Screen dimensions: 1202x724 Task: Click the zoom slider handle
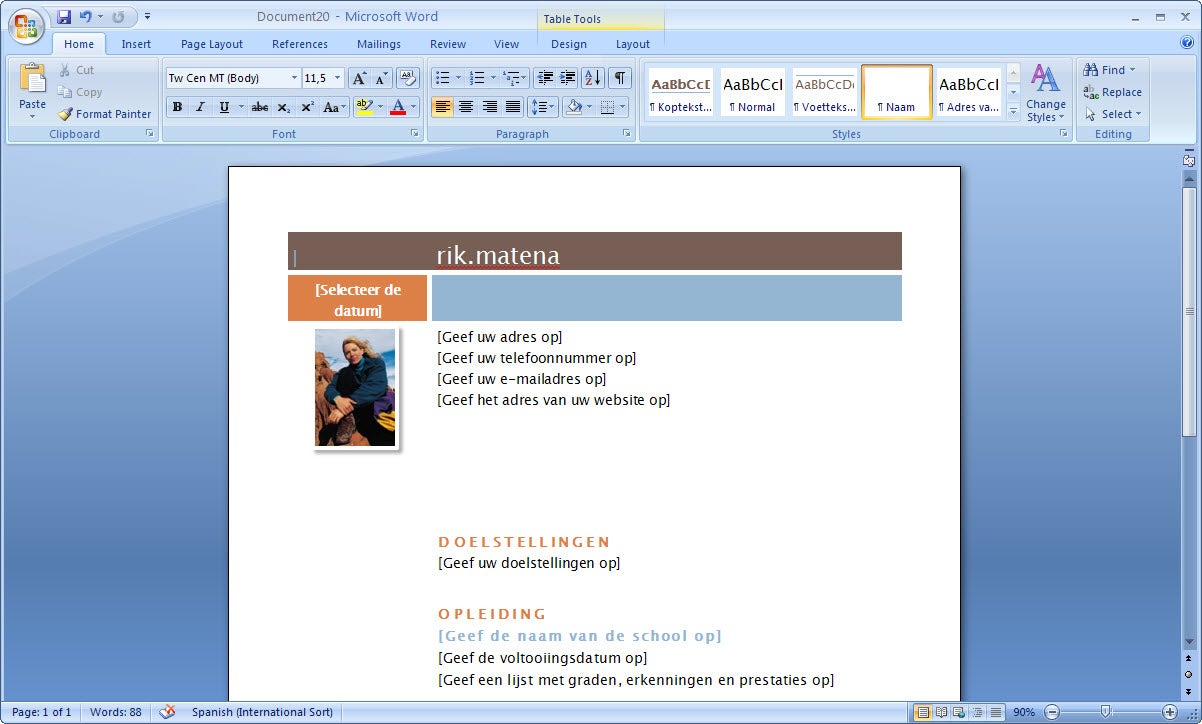[1105, 712]
